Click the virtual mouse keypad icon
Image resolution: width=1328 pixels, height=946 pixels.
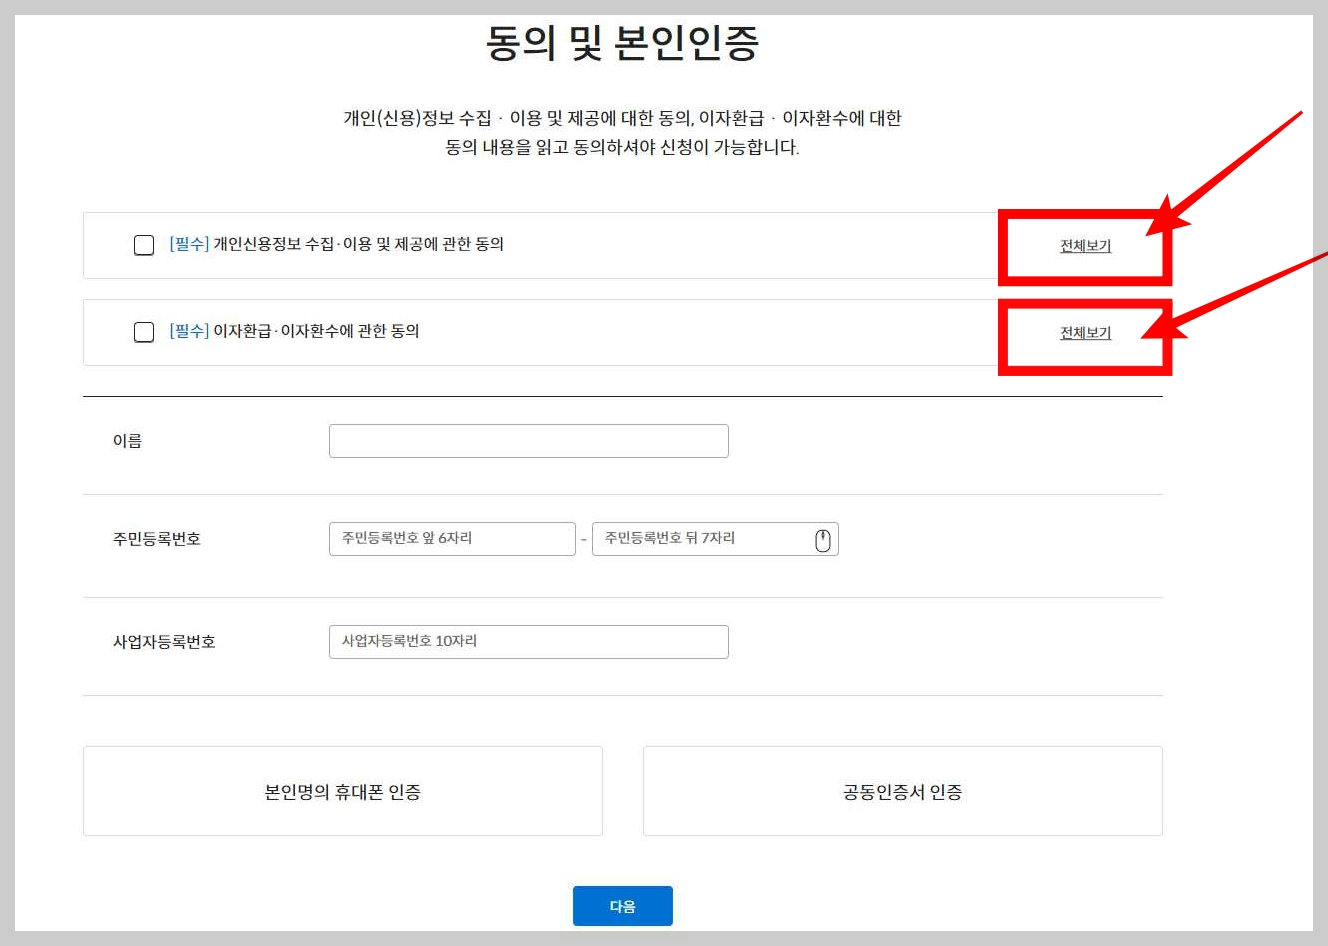point(821,539)
